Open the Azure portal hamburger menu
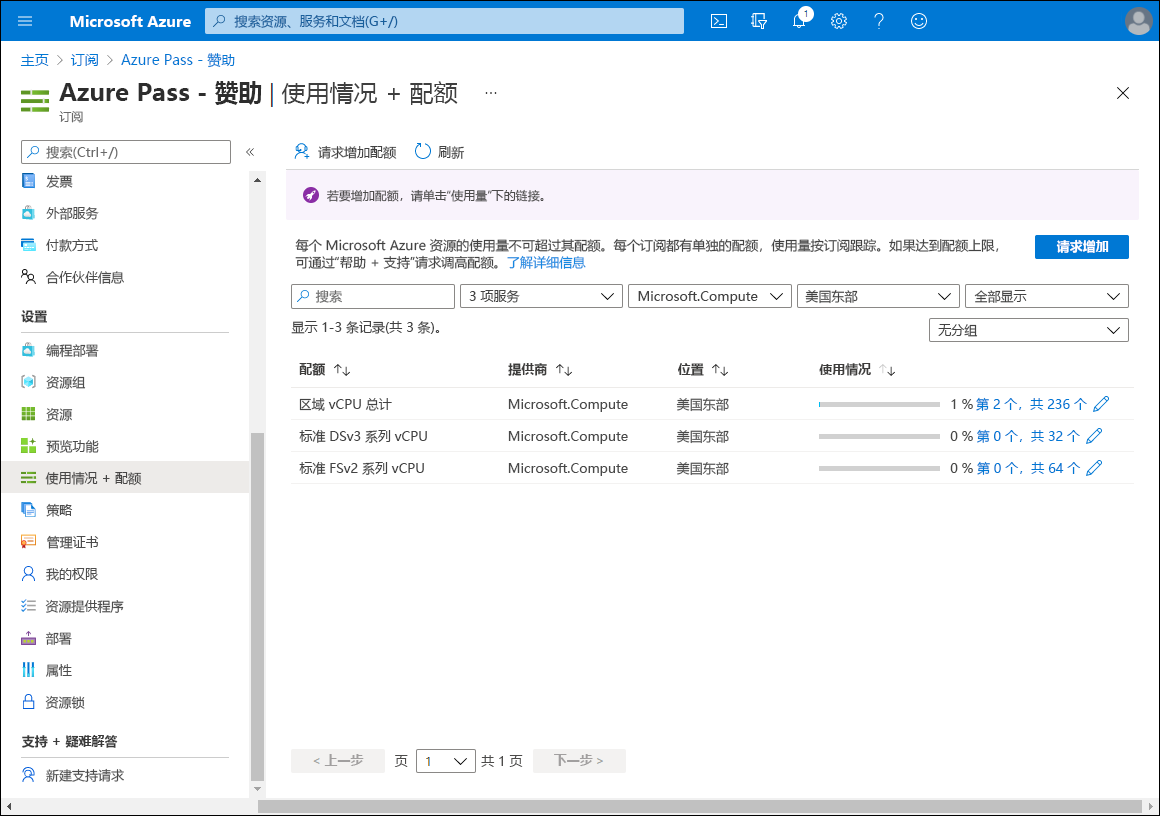Screen dimensions: 1160x816 25,21
